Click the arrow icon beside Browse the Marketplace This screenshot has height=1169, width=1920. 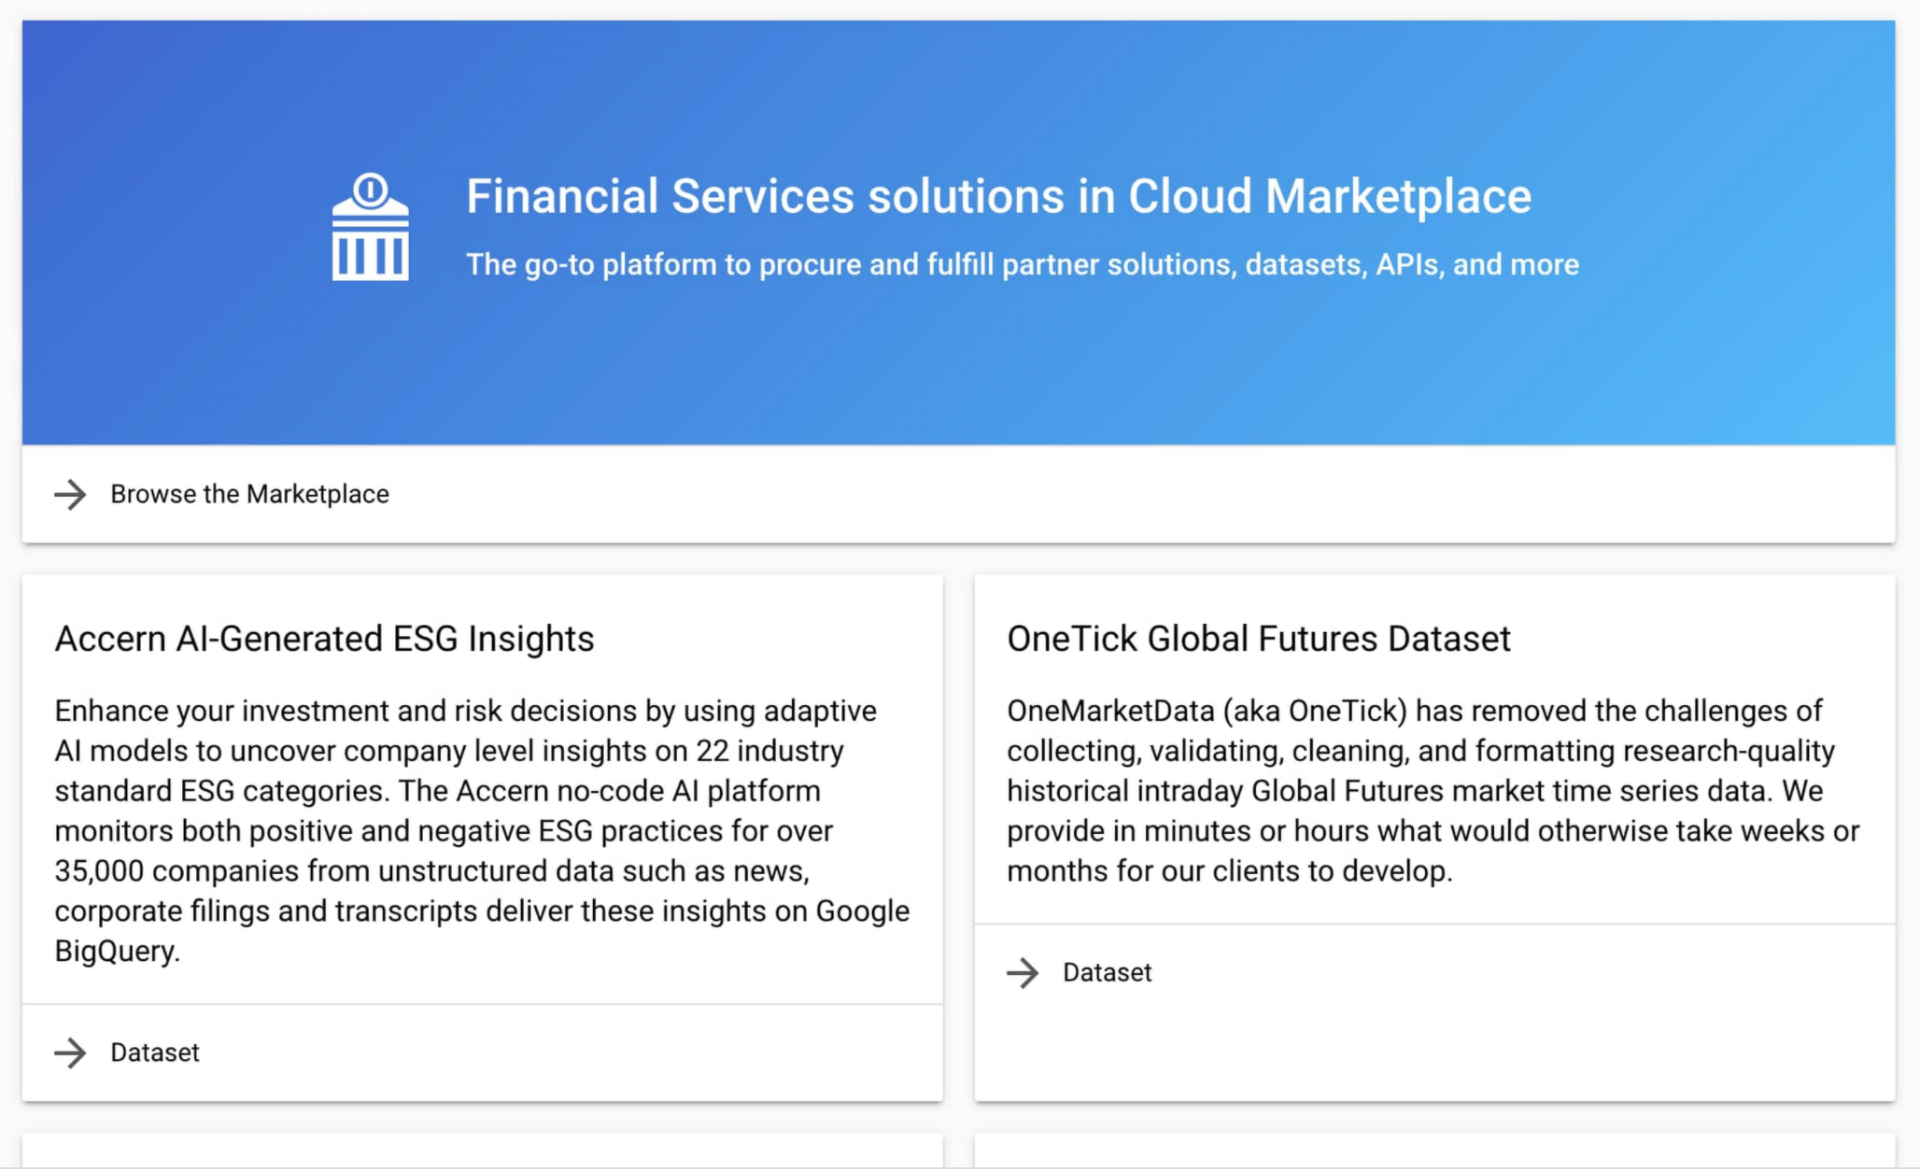[70, 494]
